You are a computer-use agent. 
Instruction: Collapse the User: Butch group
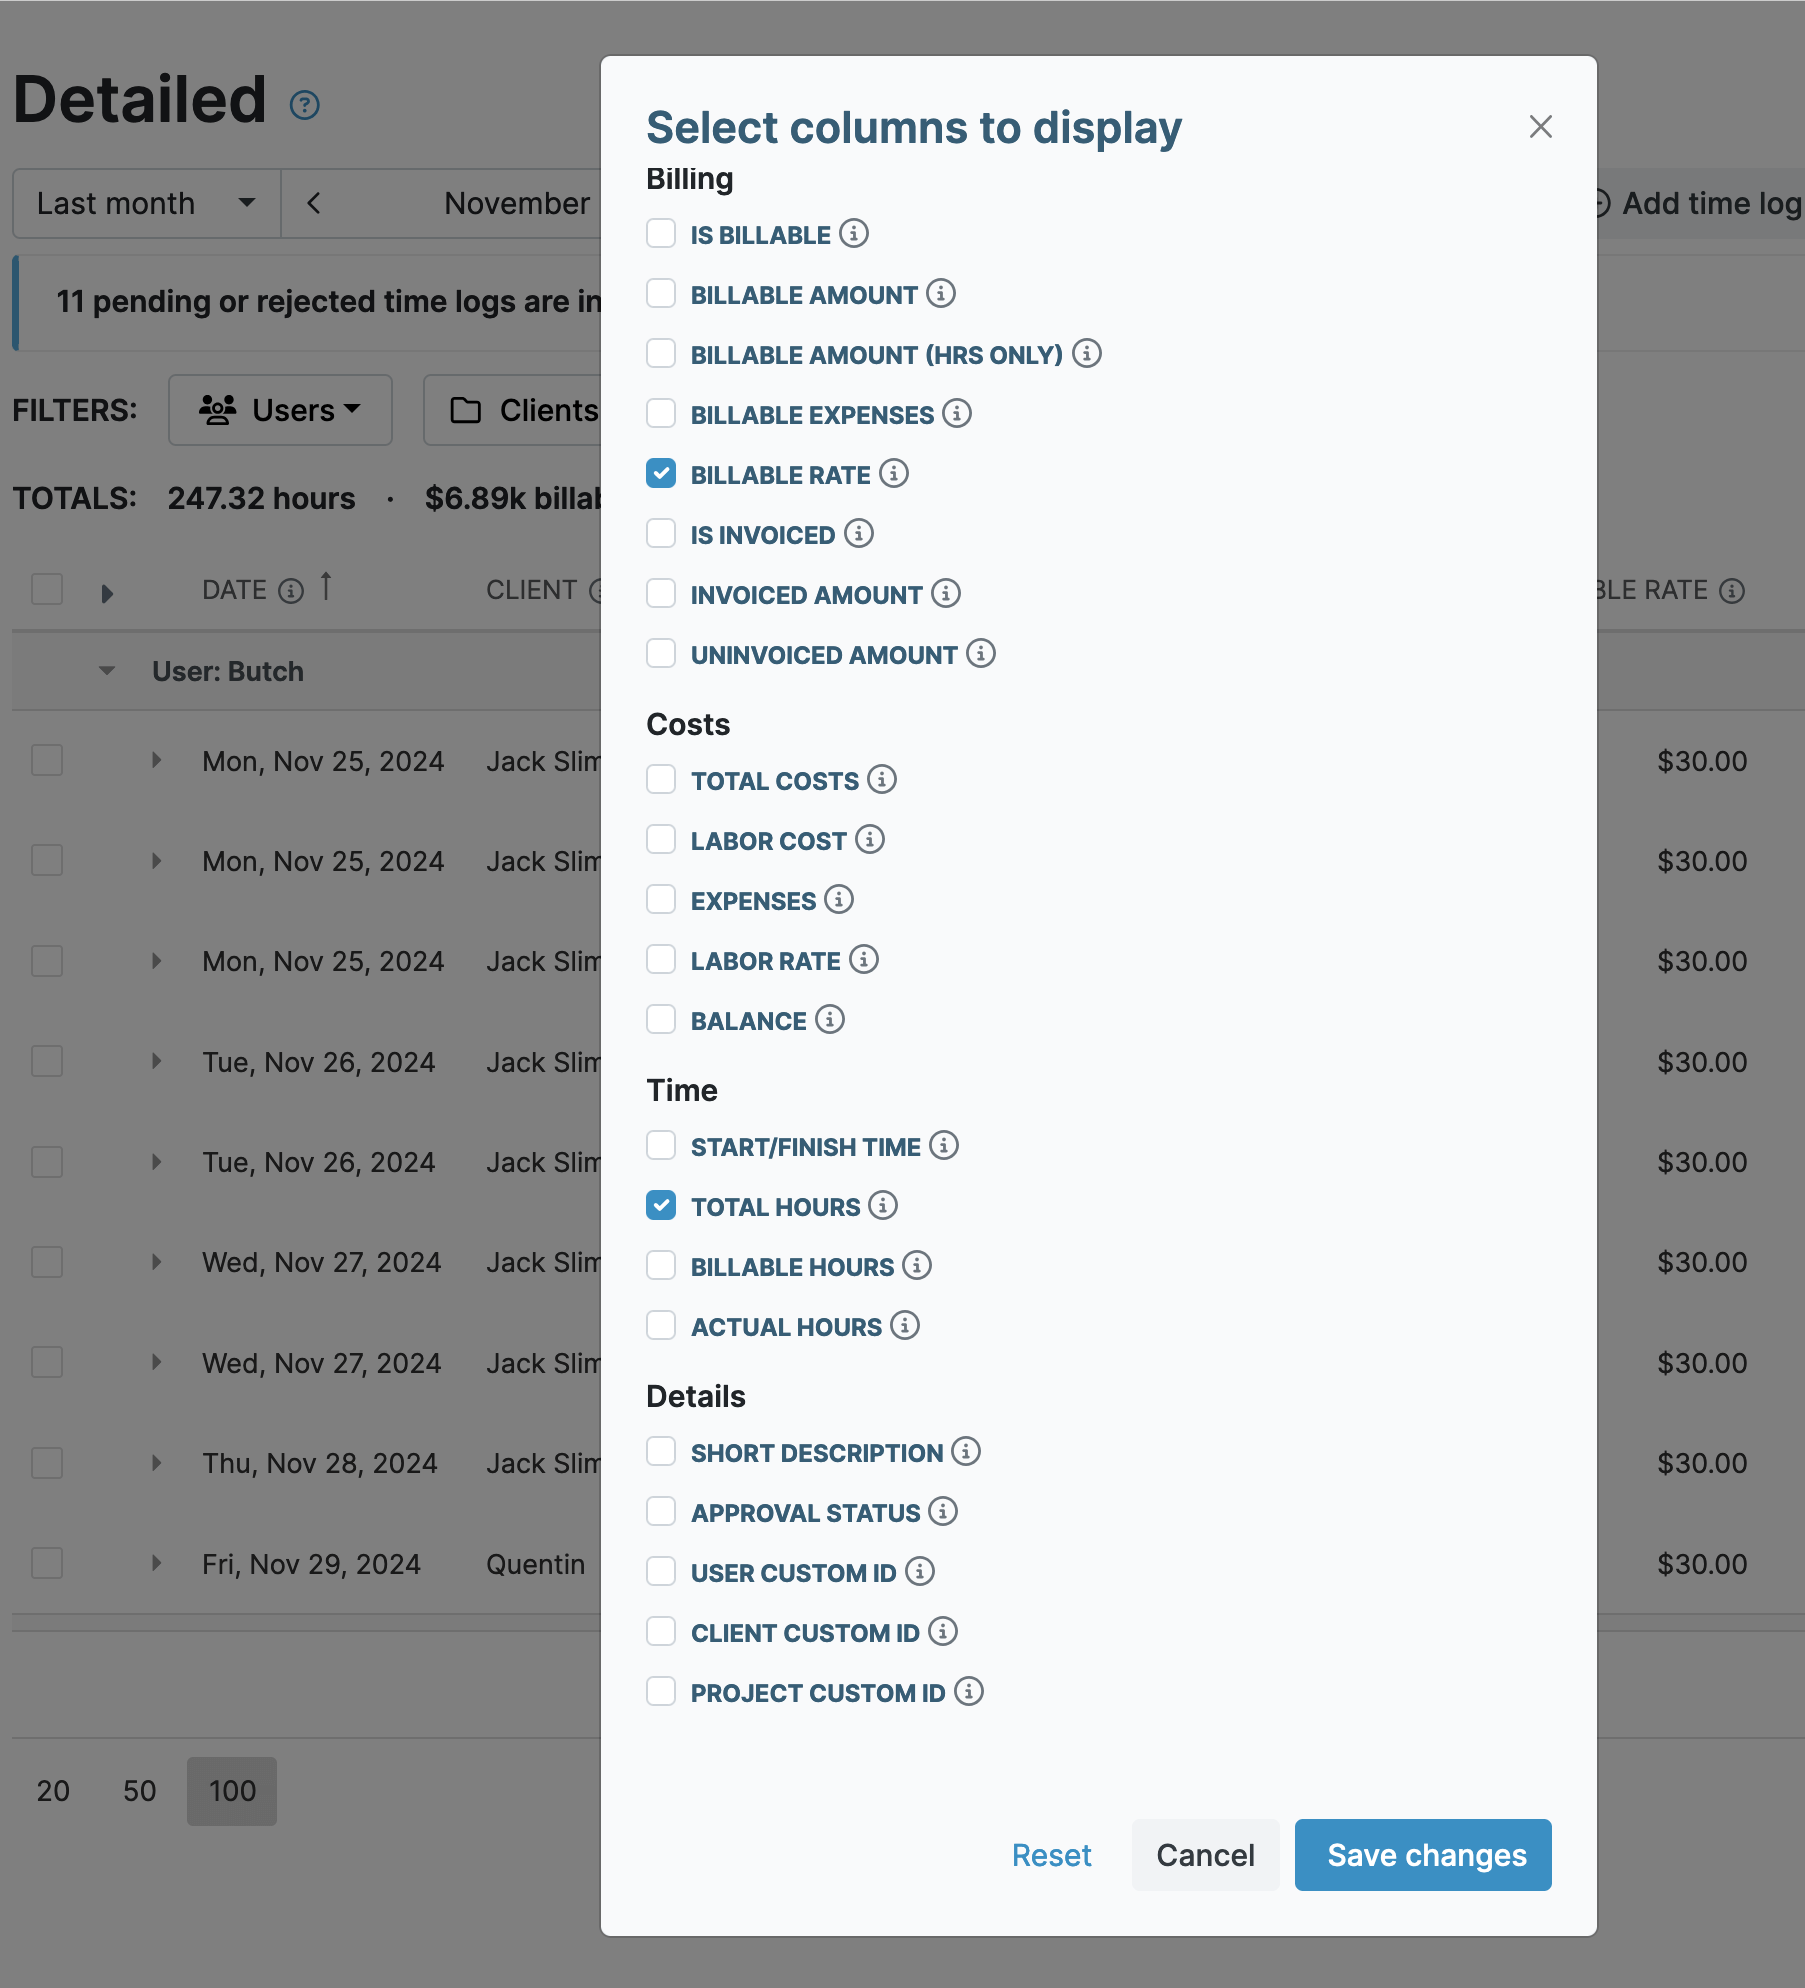107,671
